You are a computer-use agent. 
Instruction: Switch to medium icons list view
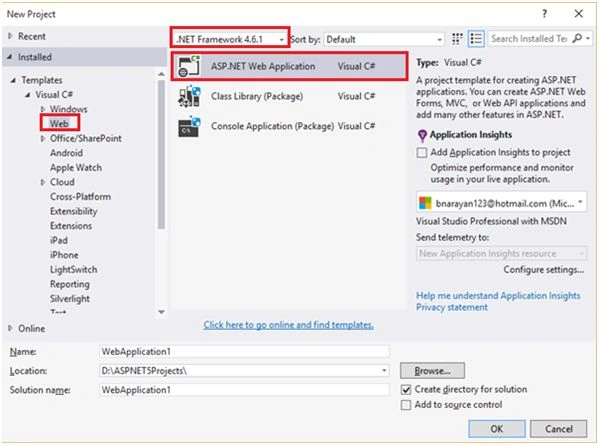(476, 39)
